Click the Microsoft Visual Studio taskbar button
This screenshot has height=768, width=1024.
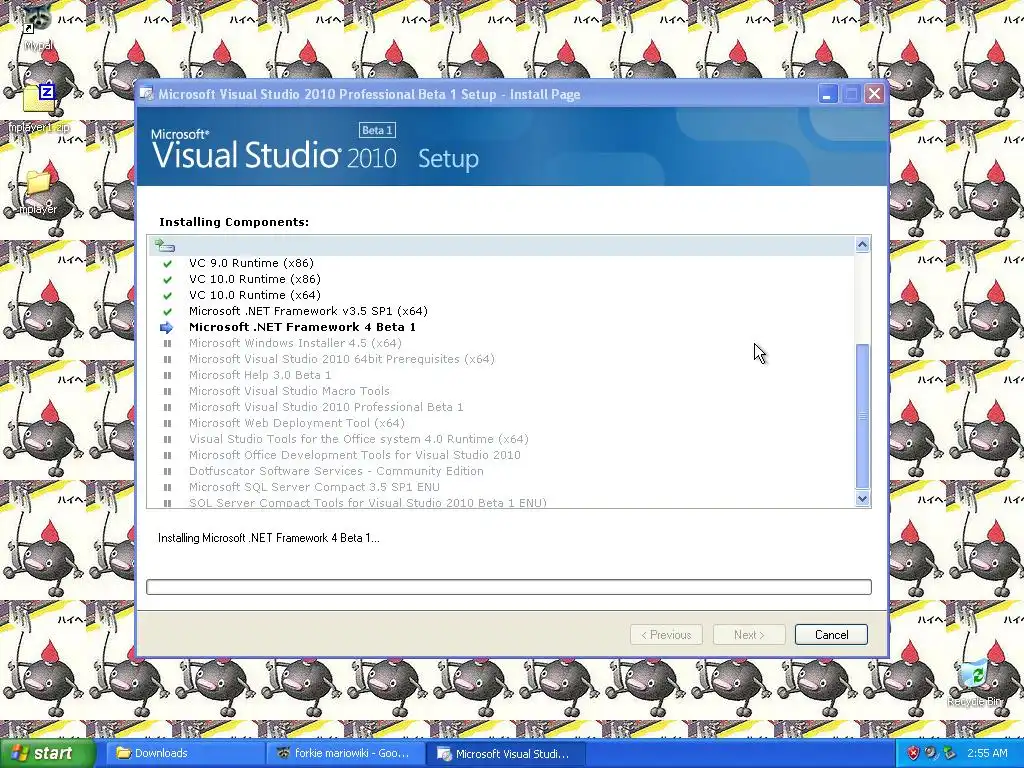(x=505, y=753)
